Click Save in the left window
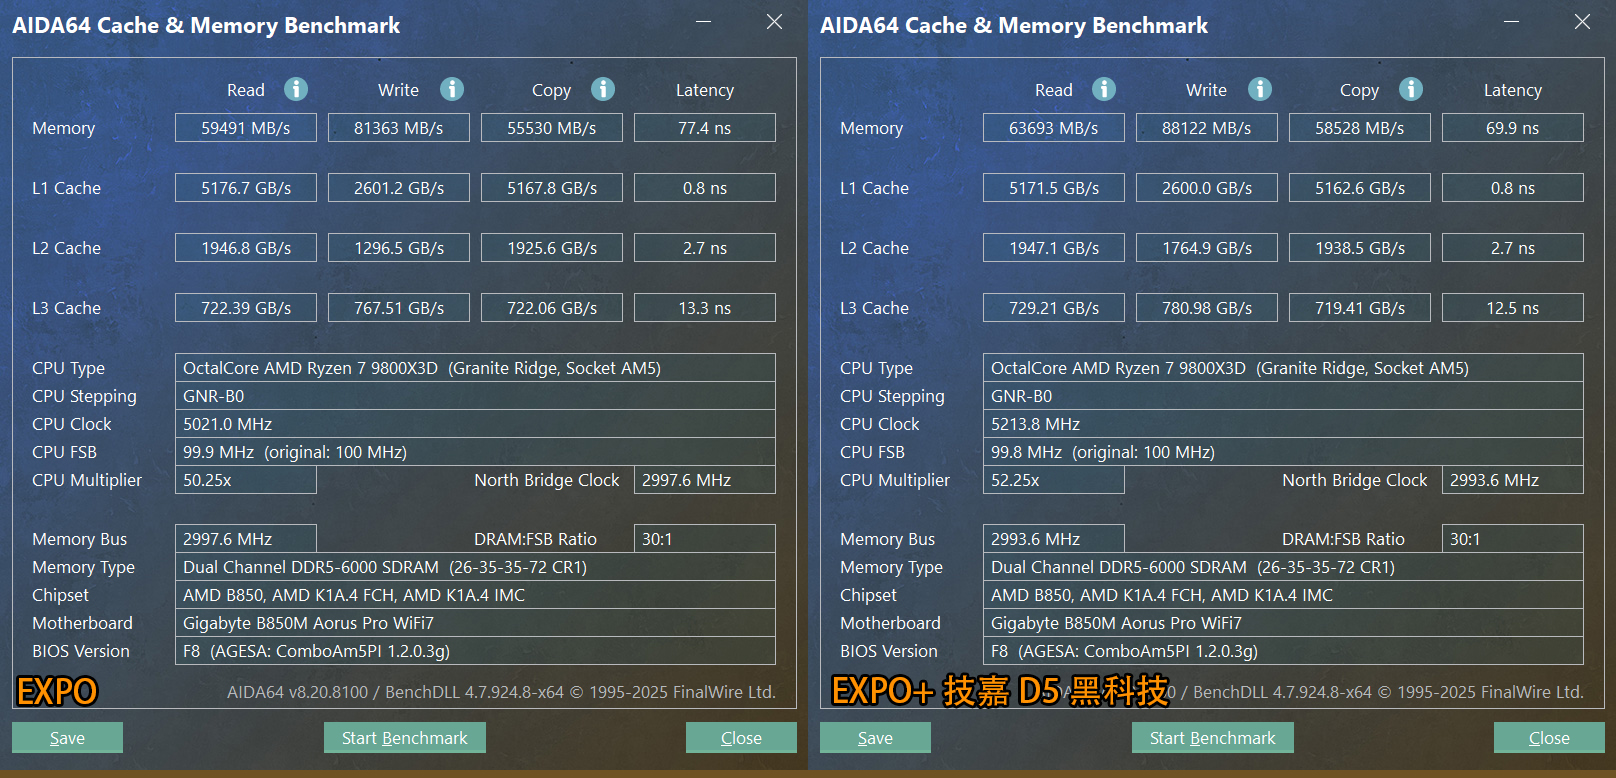This screenshot has height=778, width=1616. click(x=67, y=738)
